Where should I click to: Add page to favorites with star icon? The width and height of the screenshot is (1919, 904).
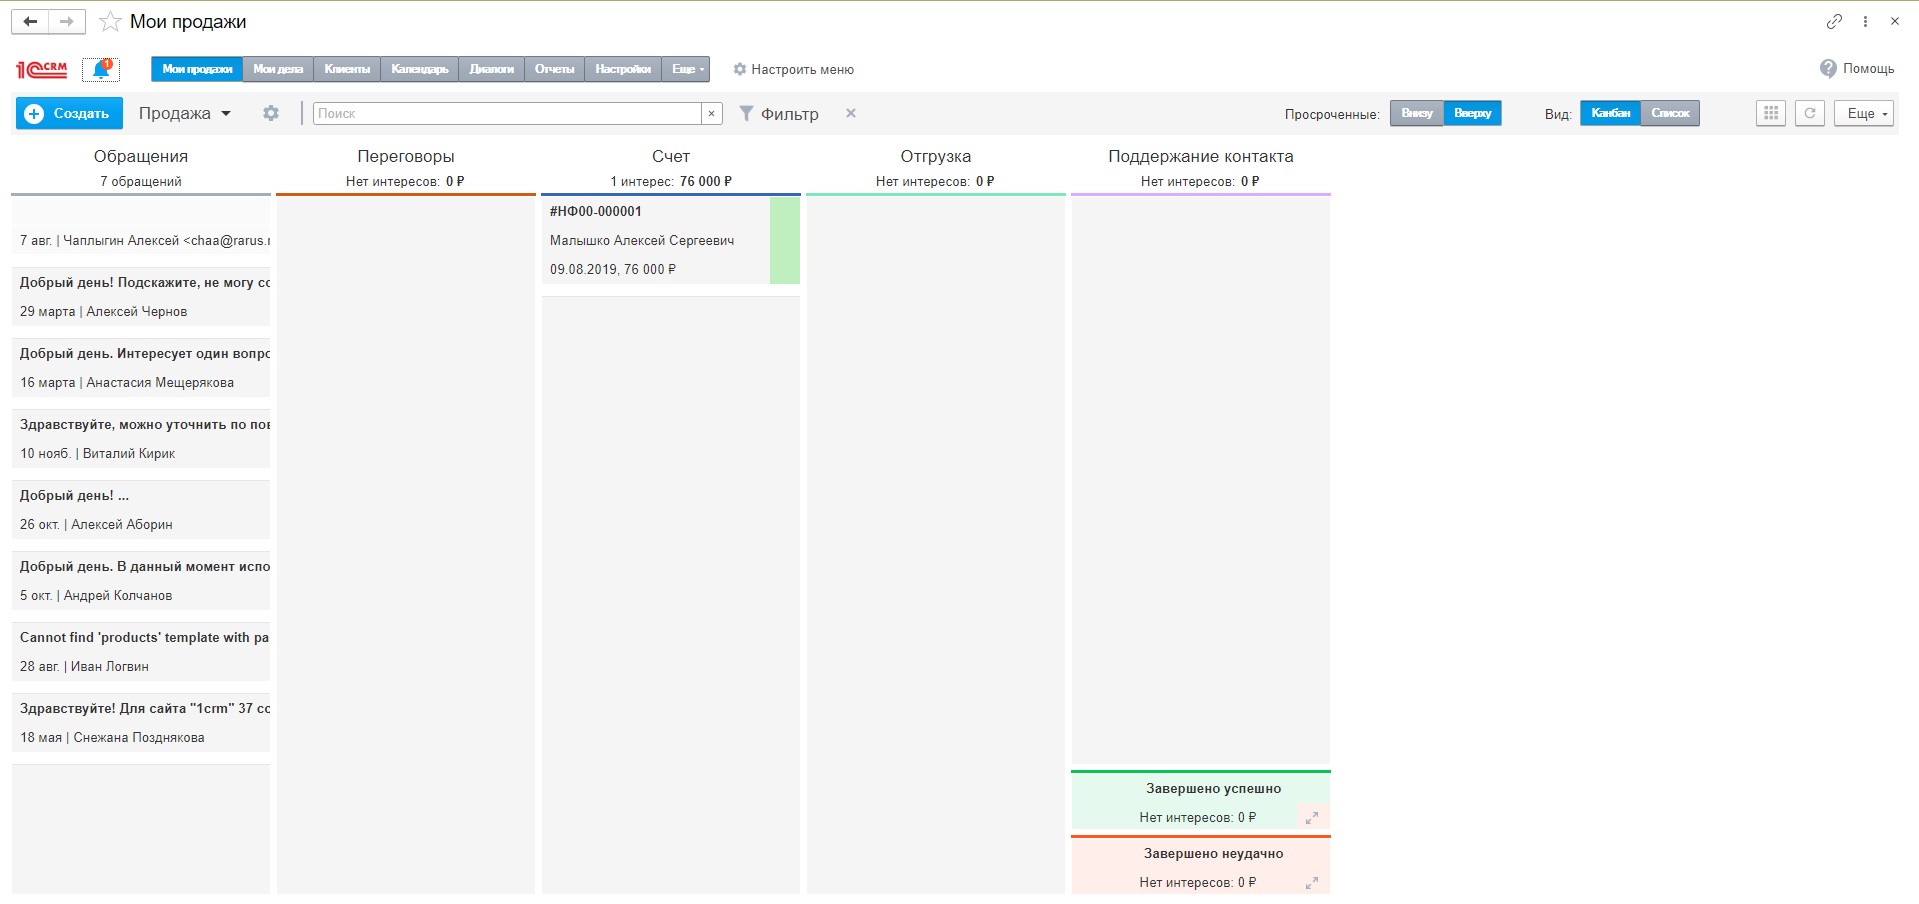pos(111,22)
